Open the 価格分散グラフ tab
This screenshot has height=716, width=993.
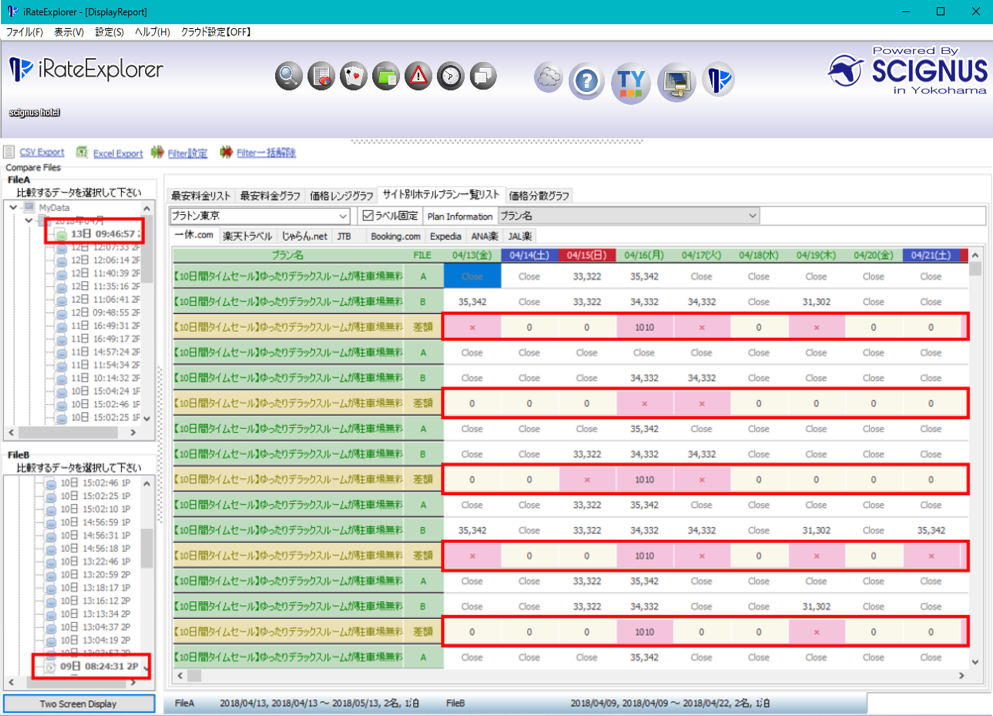[x=539, y=196]
